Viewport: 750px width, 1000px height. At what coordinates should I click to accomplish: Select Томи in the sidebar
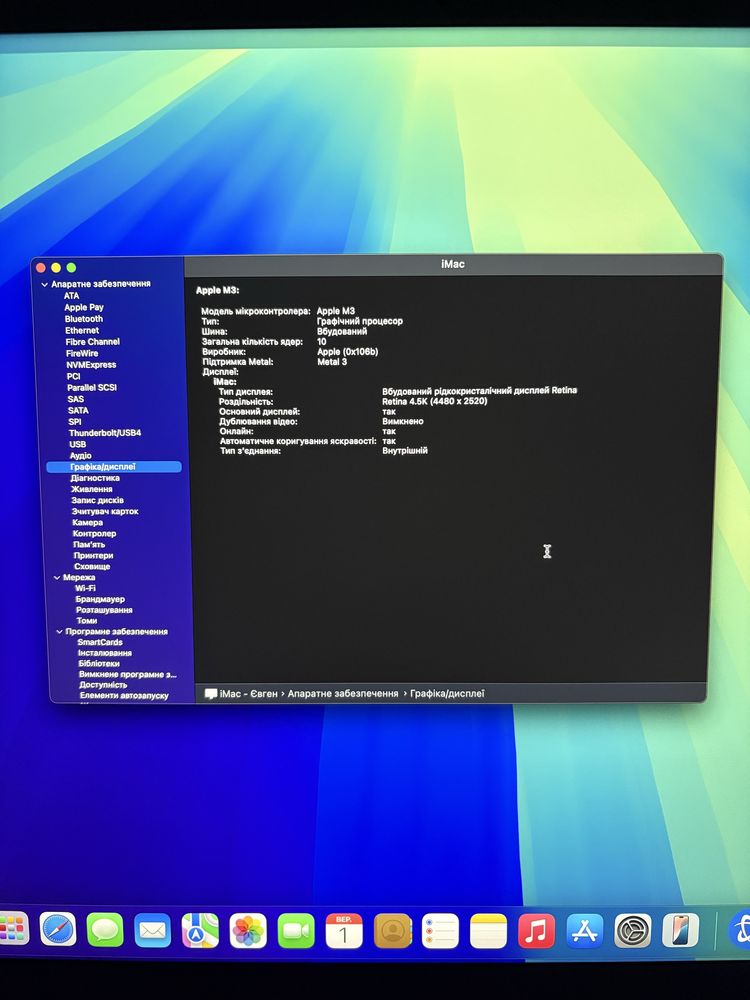[87, 621]
